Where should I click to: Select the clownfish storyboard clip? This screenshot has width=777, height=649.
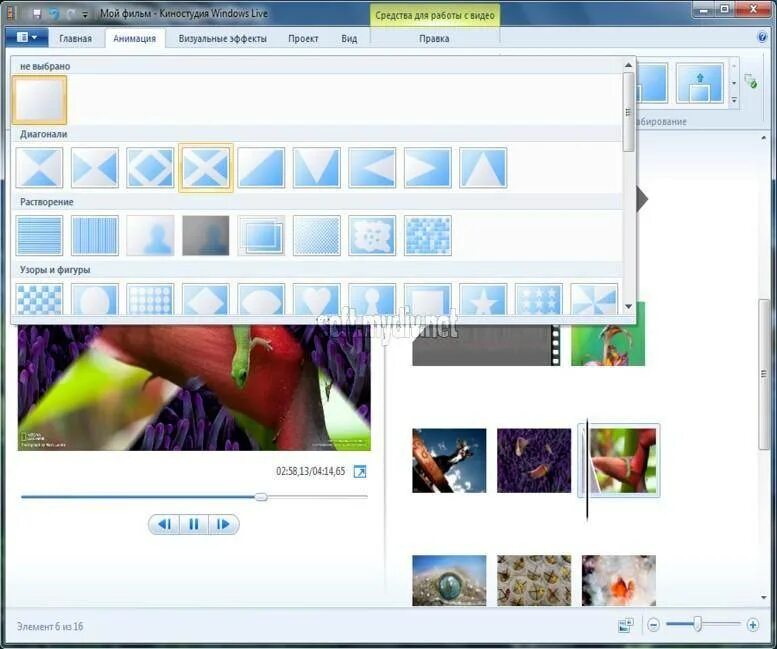pyautogui.click(x=619, y=581)
